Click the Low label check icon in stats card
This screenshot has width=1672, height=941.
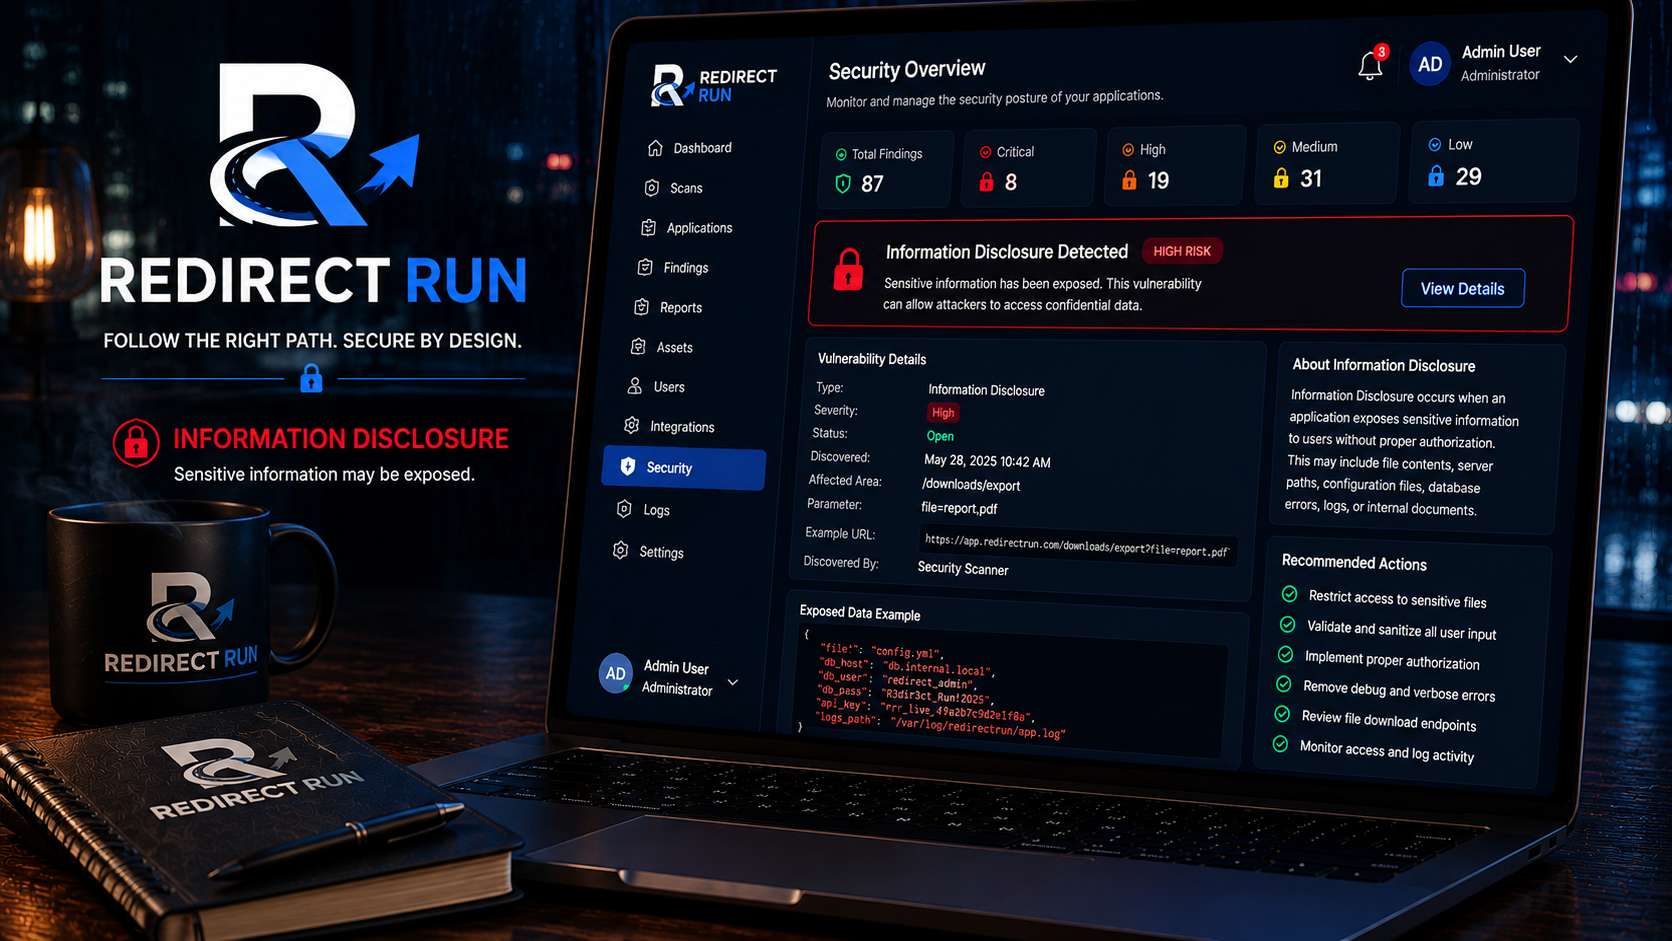pos(1435,145)
